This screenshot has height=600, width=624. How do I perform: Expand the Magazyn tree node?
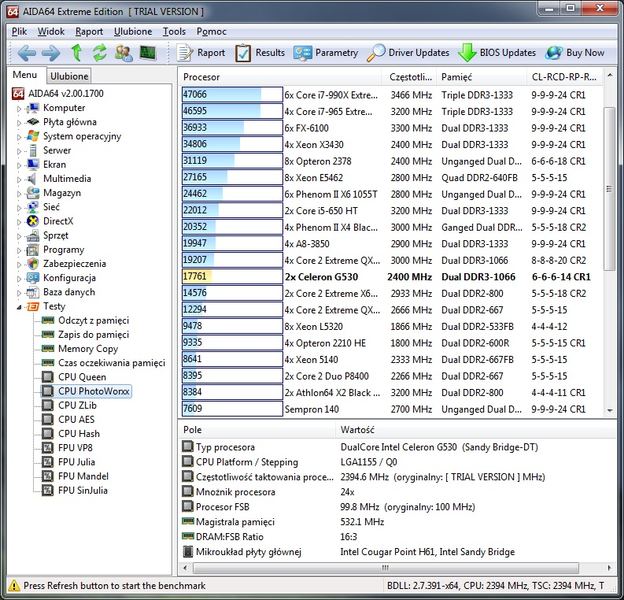[x=19, y=193]
